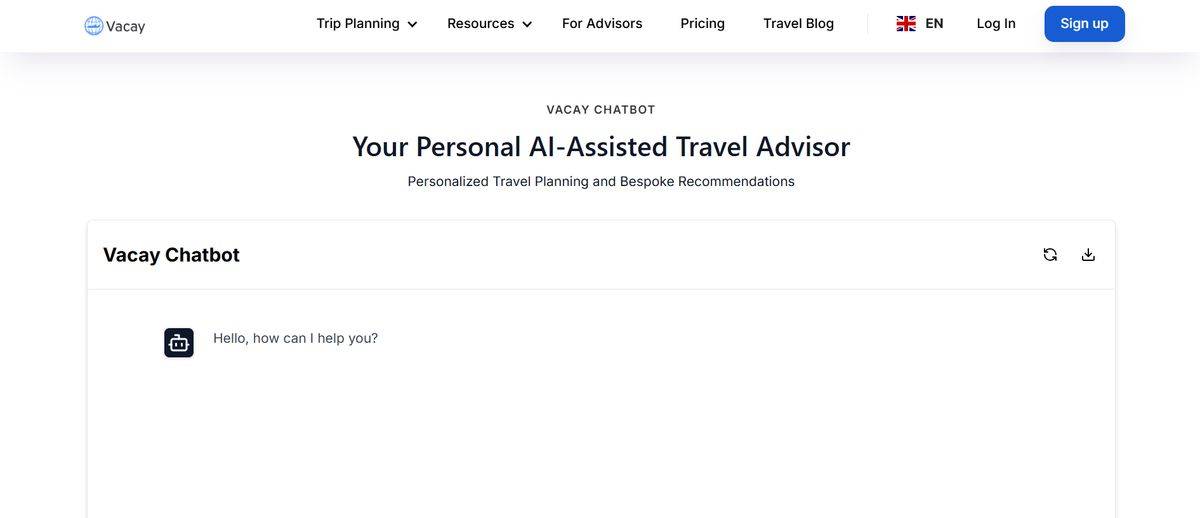Open the Resources menu
Screen dimensions: 1200x518
pyautogui.click(x=480, y=23)
